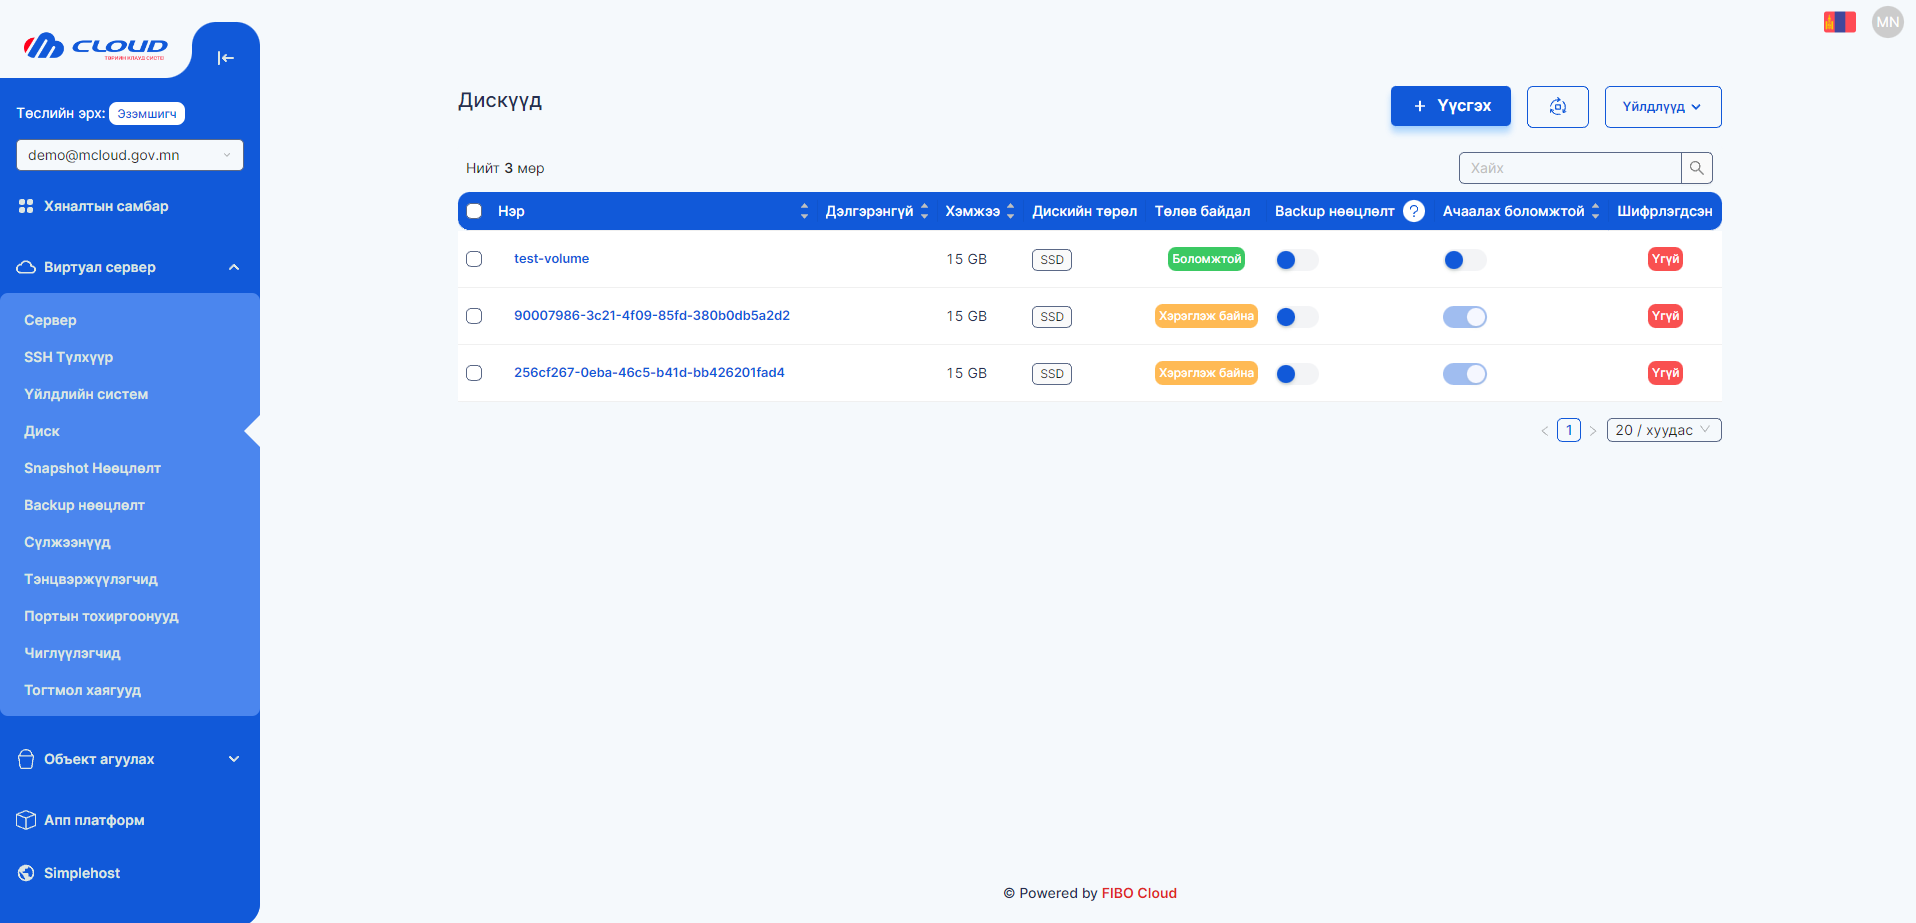This screenshot has width=1916, height=923.
Task: Click the Backup нөөцлөлт help question icon
Action: [1413, 211]
